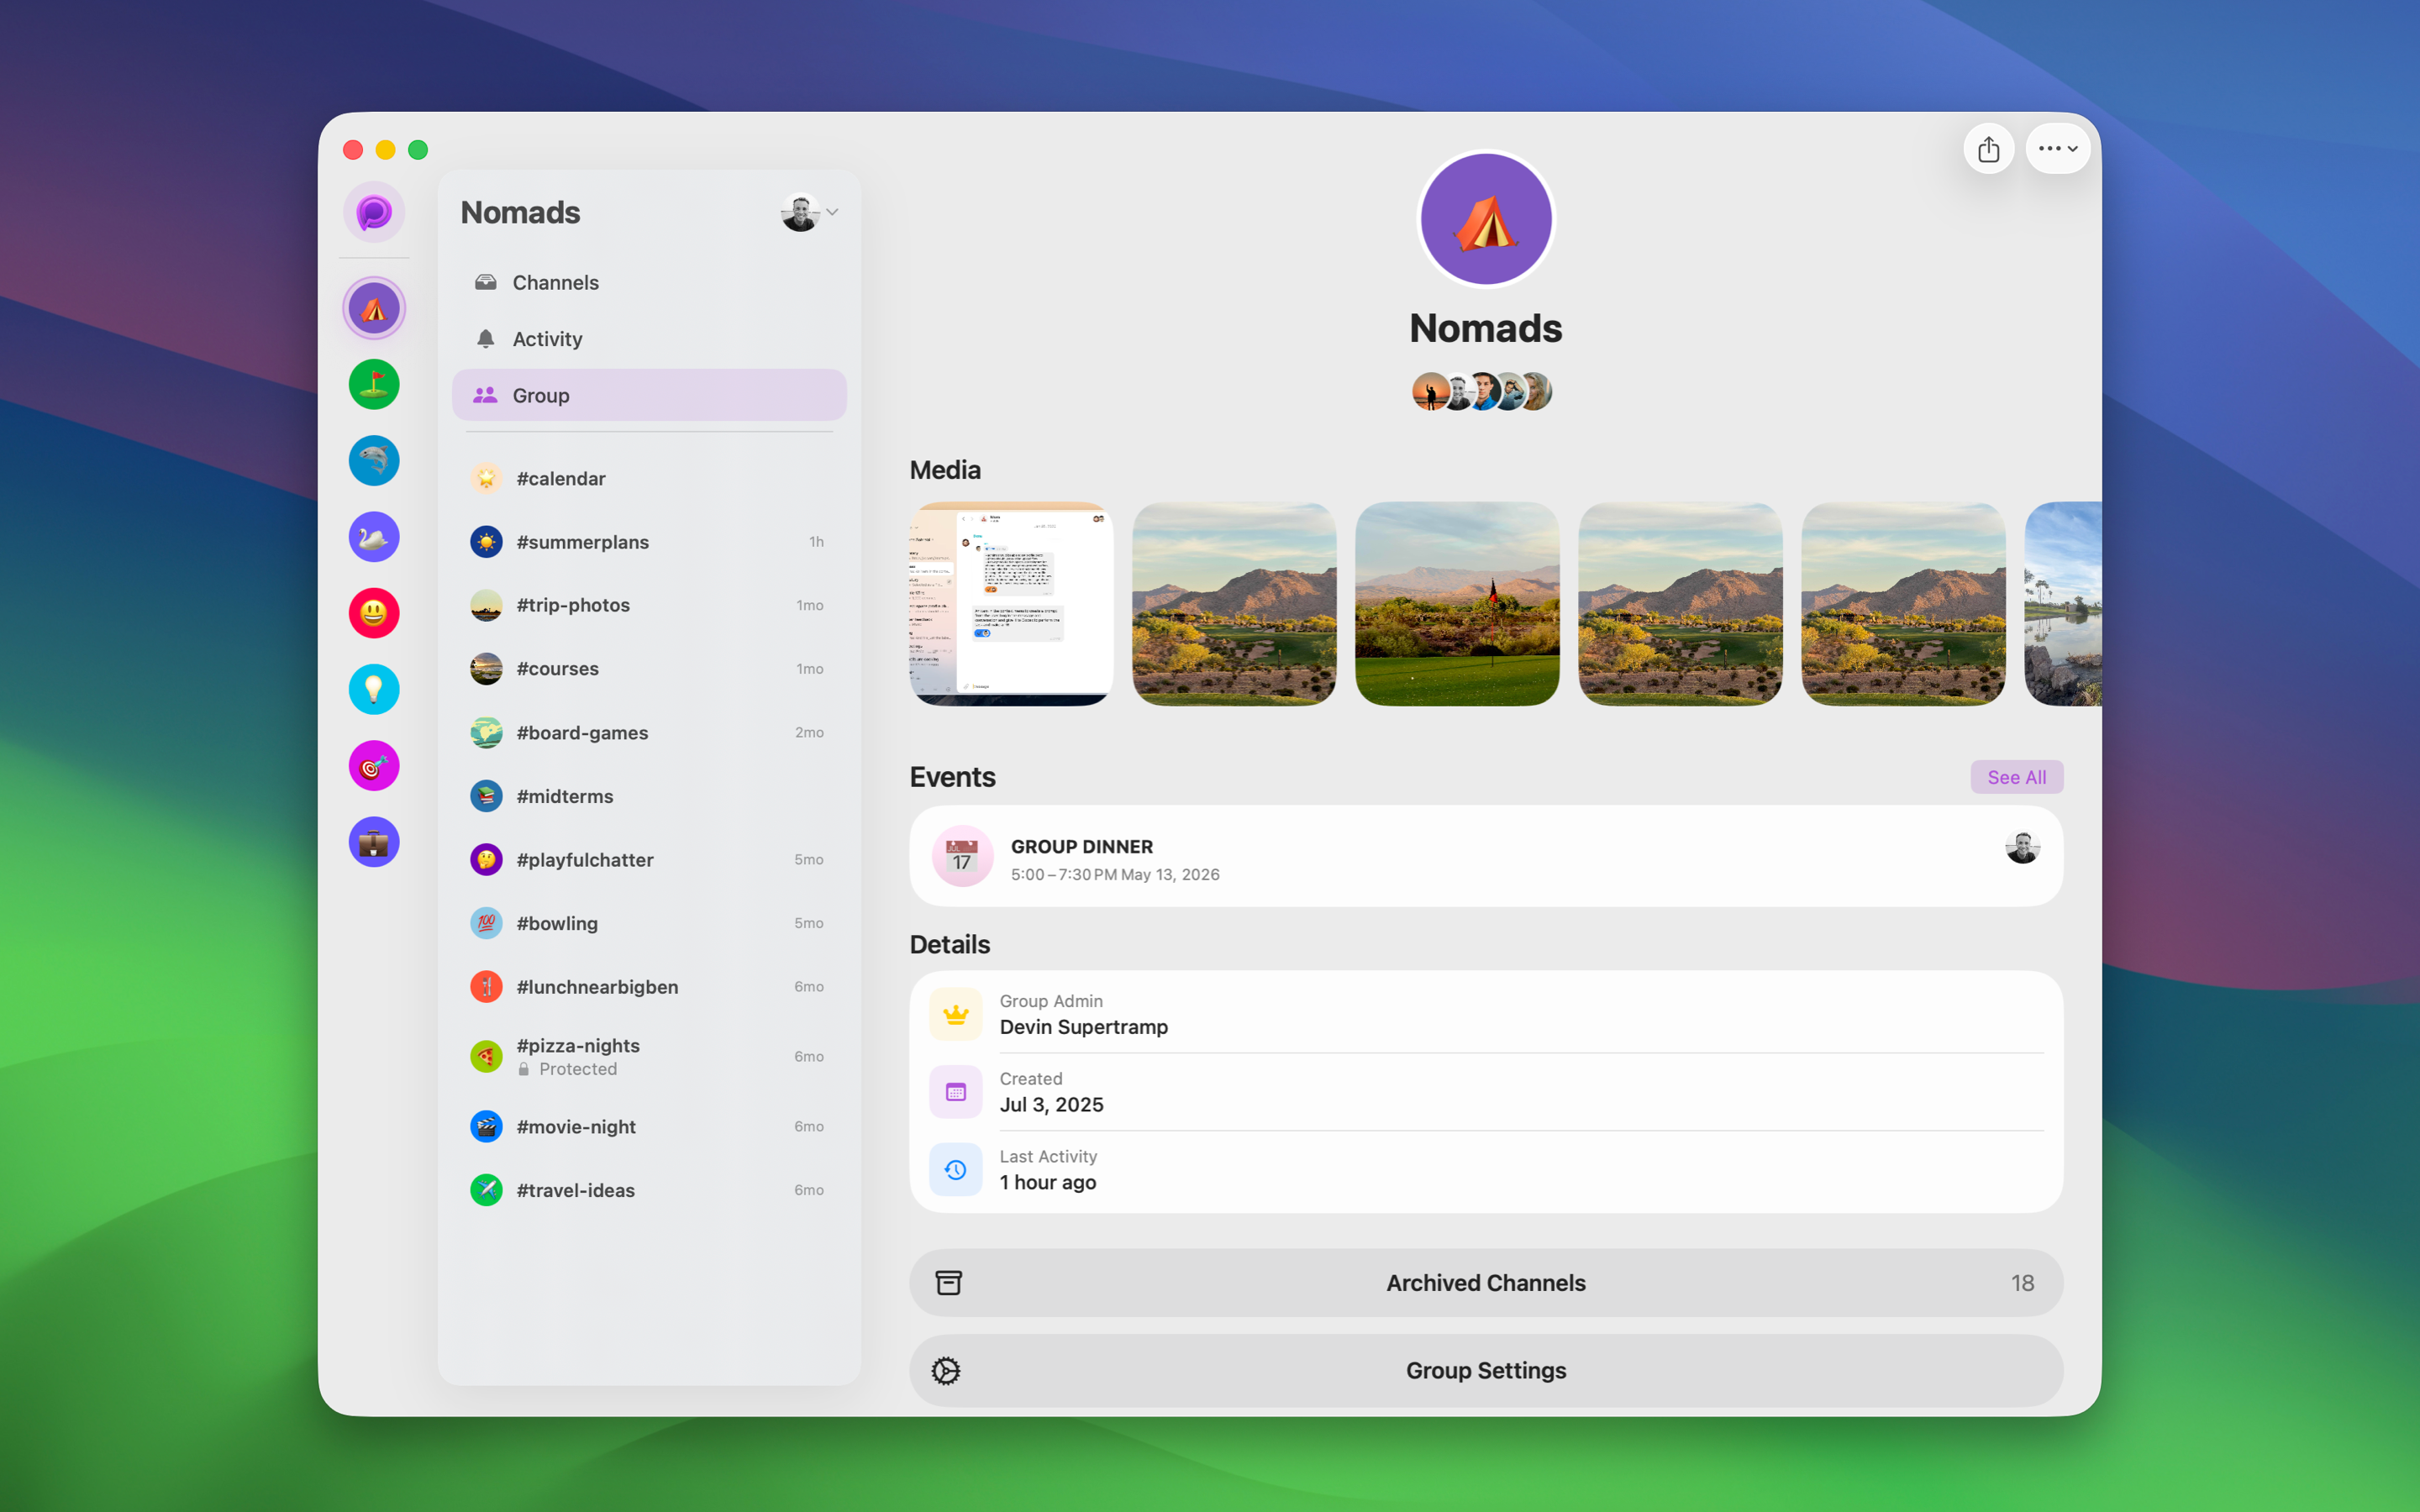
Task: Open the #summerplans channel
Action: point(649,542)
